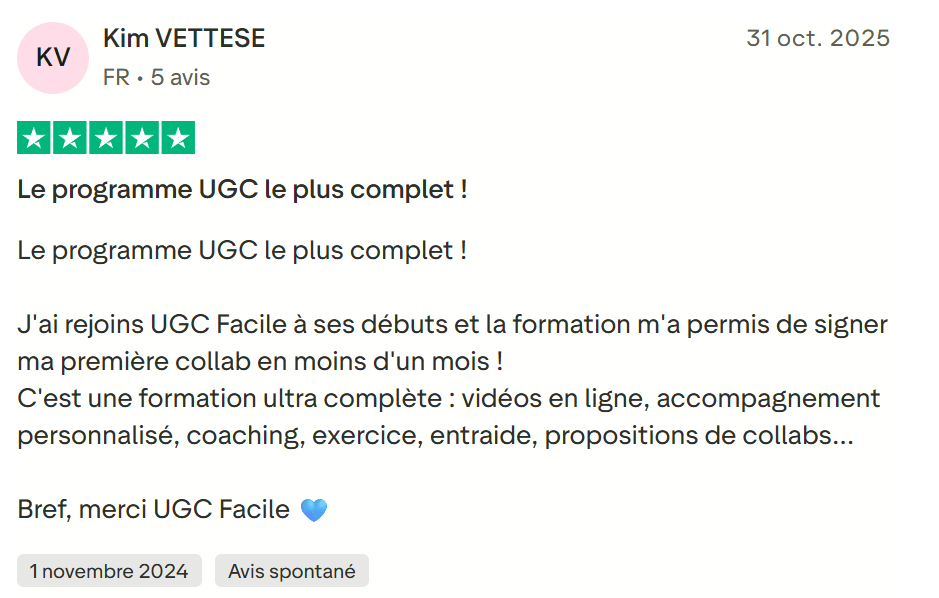
Task: Click the "1 novembre 2024" experience date tag
Action: coord(109,571)
